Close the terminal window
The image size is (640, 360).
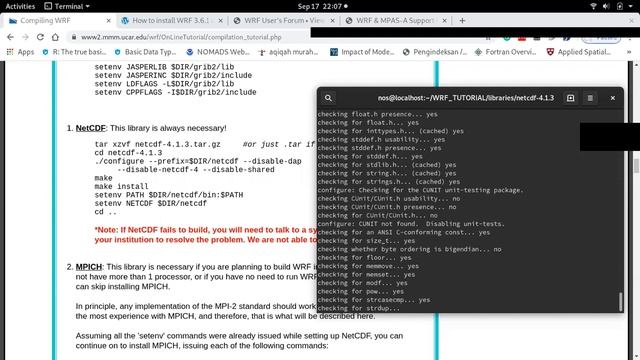(x=613, y=98)
